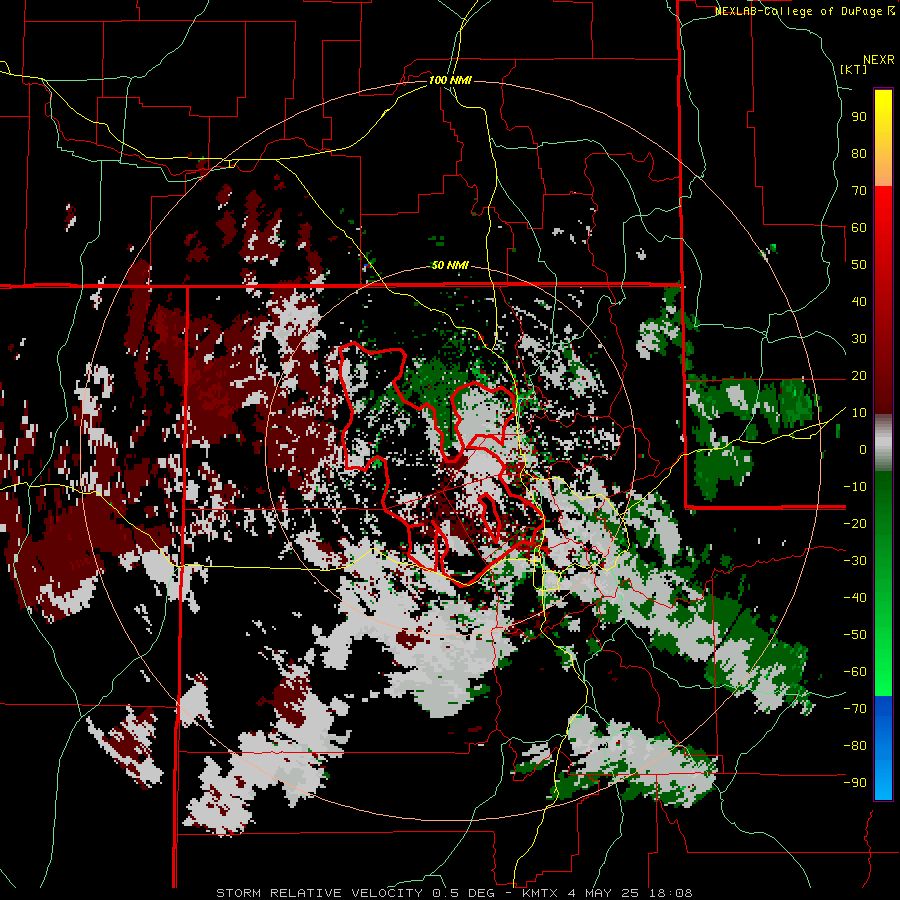Click the 30 value on velocity scale
Screen dimensions: 900x900
point(859,339)
